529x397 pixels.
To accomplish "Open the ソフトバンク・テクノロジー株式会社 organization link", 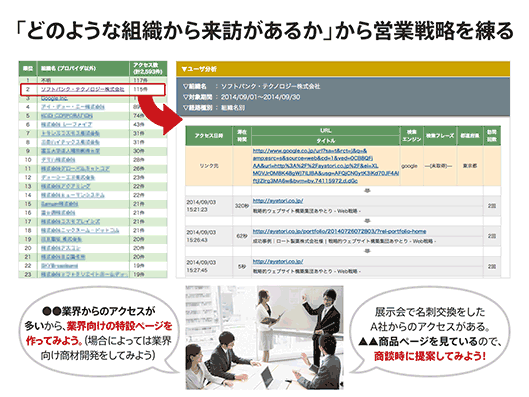I will point(83,89).
